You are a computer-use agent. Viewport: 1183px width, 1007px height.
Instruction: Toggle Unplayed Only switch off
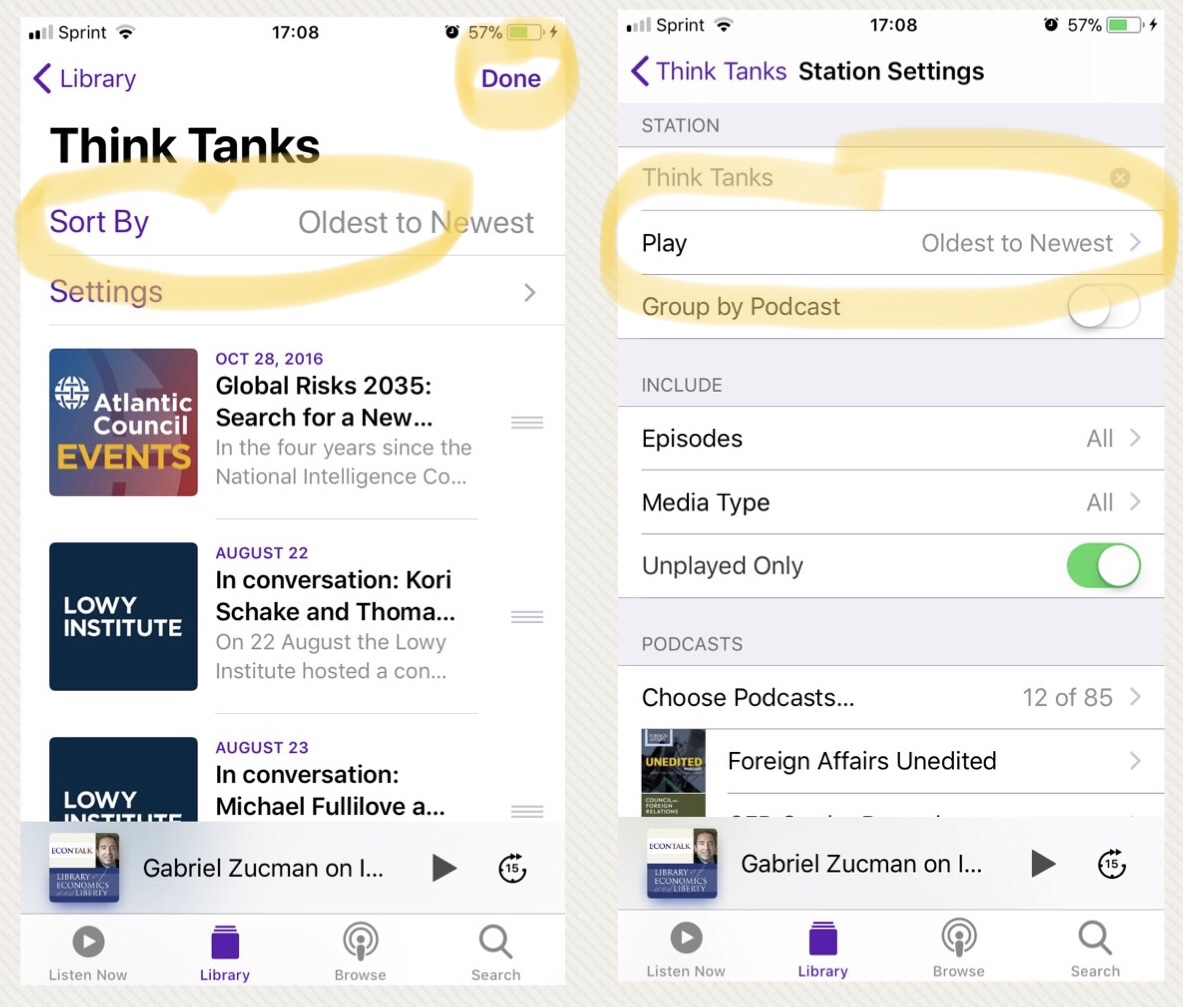[x=1104, y=566]
